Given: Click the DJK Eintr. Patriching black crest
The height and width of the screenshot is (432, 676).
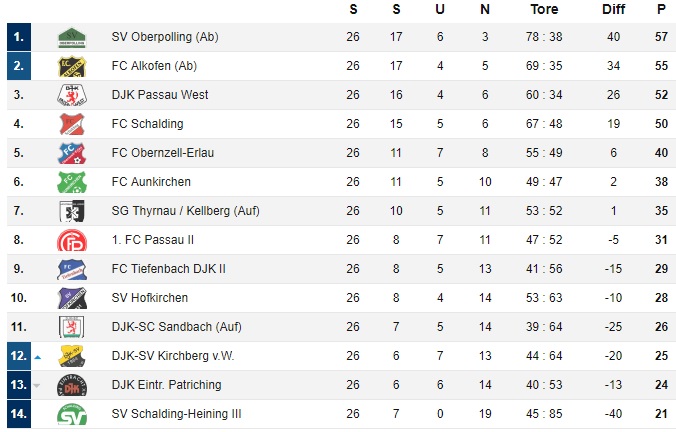Looking at the screenshot, I should pyautogui.click(x=72, y=385).
